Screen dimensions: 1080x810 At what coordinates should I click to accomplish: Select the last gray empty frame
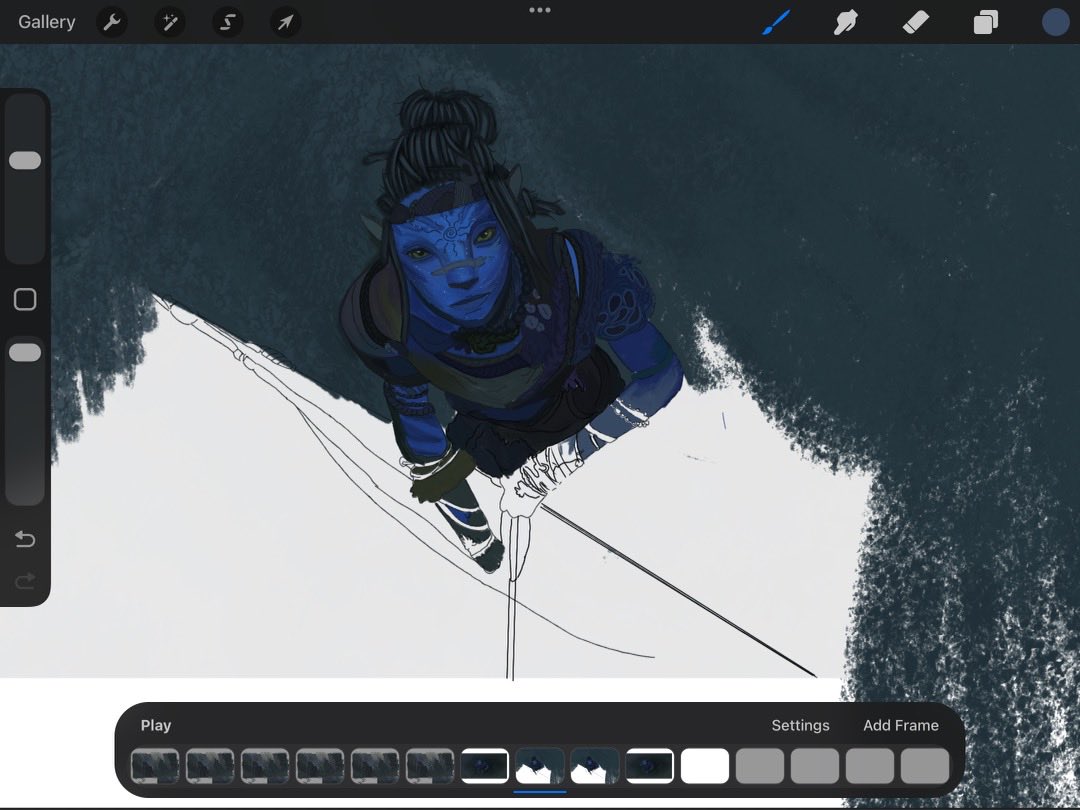[x=925, y=766]
